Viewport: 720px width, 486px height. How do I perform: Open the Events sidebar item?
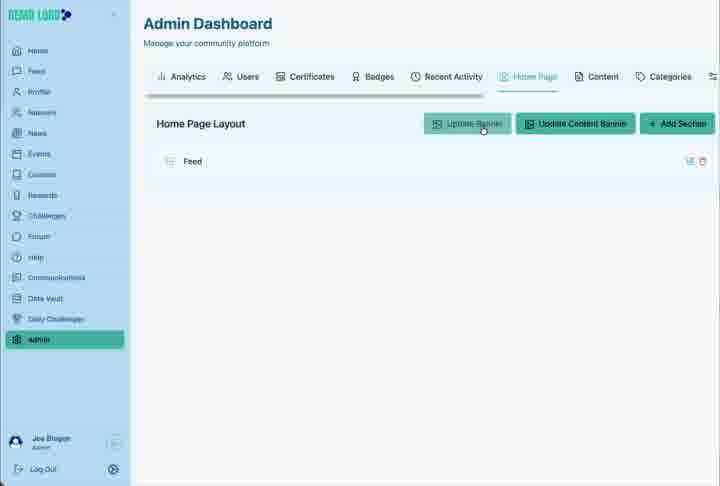tap(64, 154)
